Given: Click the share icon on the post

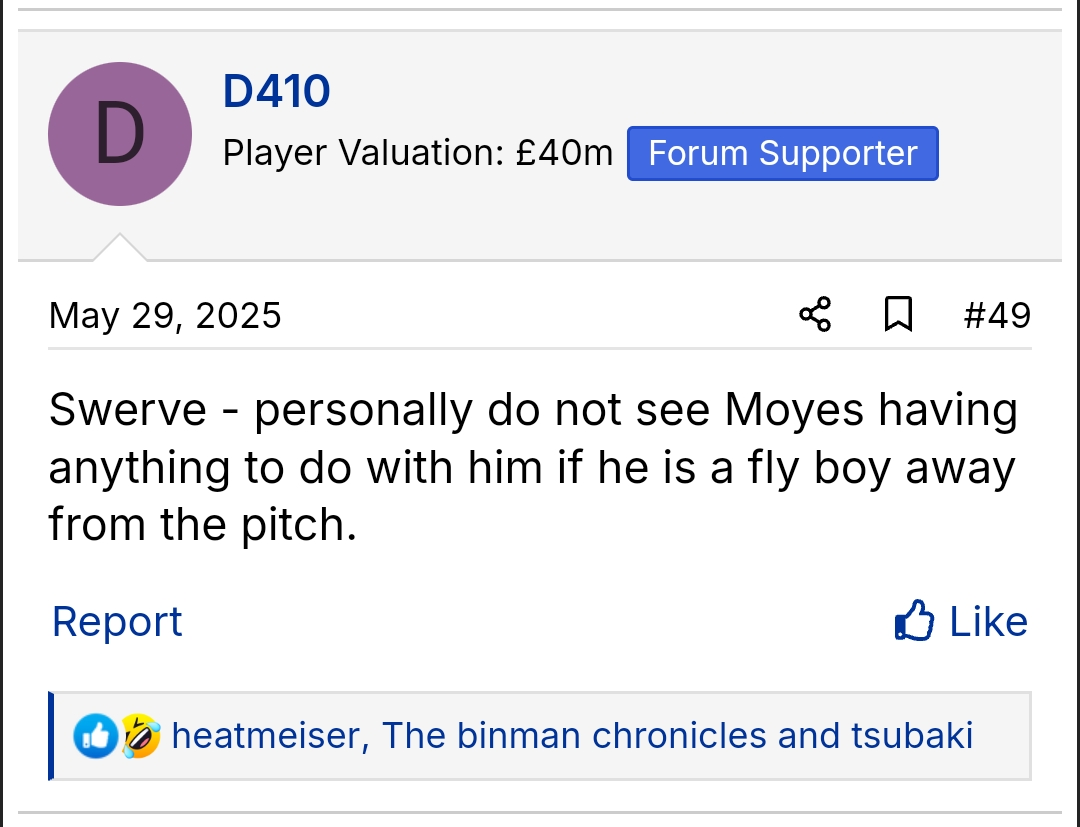Looking at the screenshot, I should pyautogui.click(x=815, y=315).
